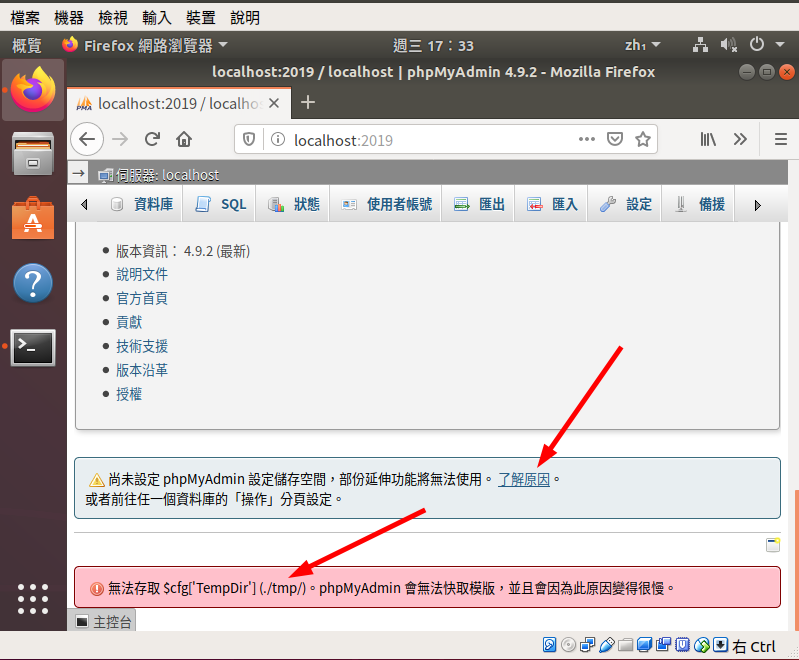This screenshot has width=799, height=660.
Task: Click the 伺服器: localhost breadcrumb
Action: (158, 175)
